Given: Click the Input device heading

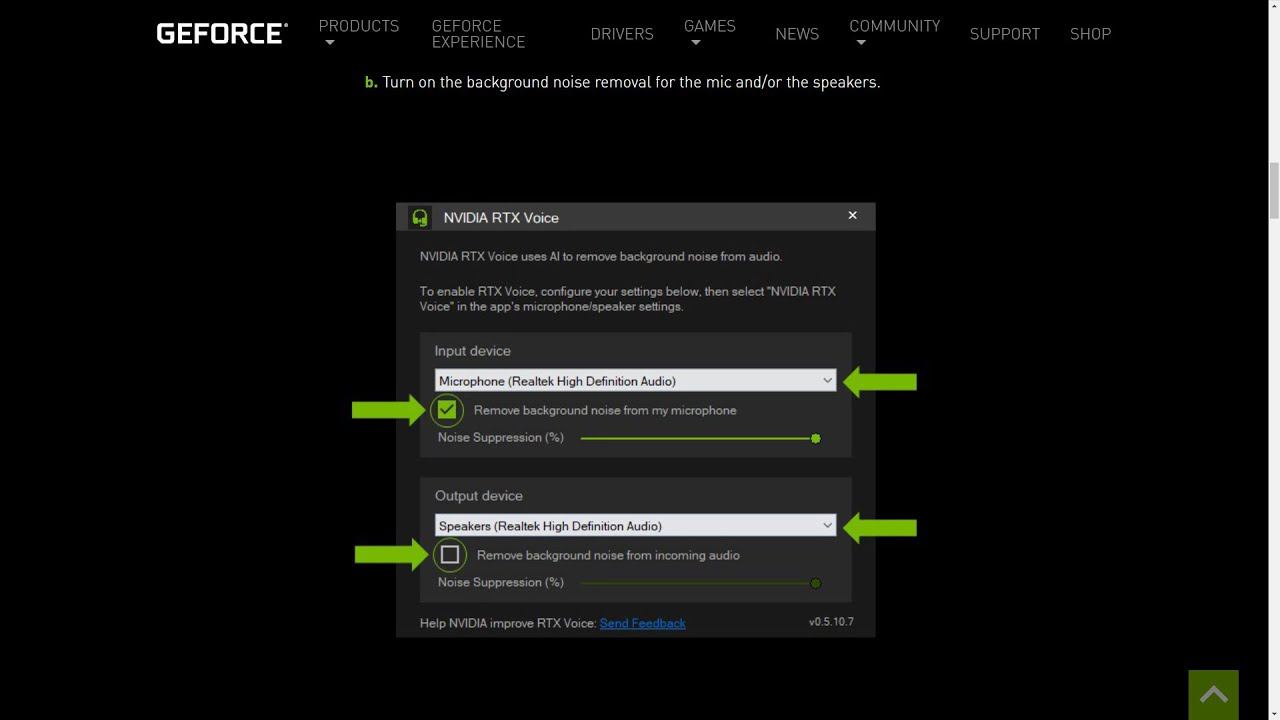Looking at the screenshot, I should point(473,351).
